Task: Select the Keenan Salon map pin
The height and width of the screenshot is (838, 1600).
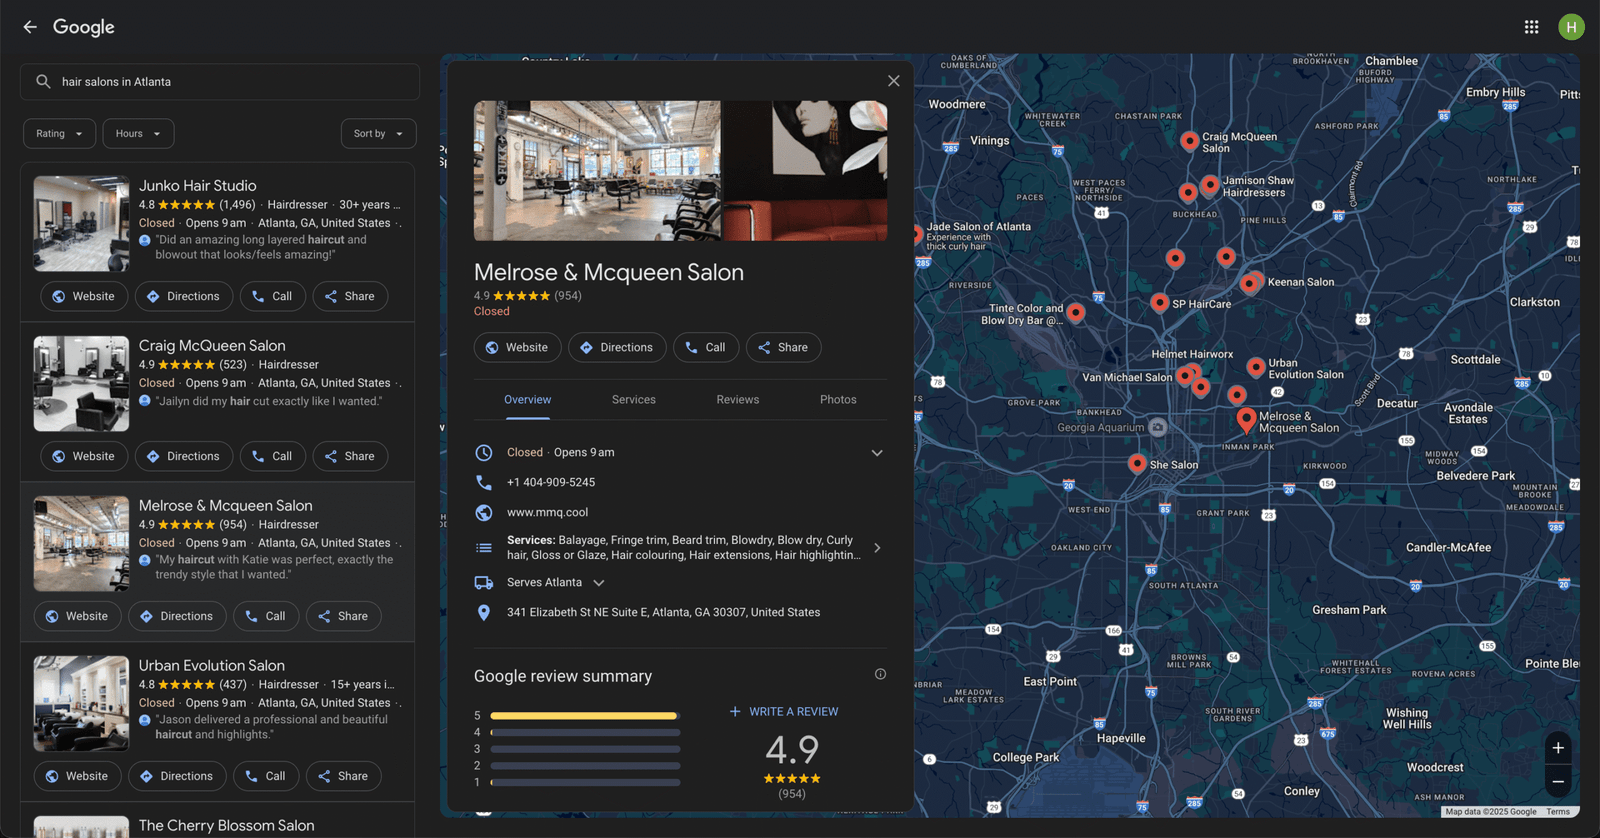Action: 1249,284
